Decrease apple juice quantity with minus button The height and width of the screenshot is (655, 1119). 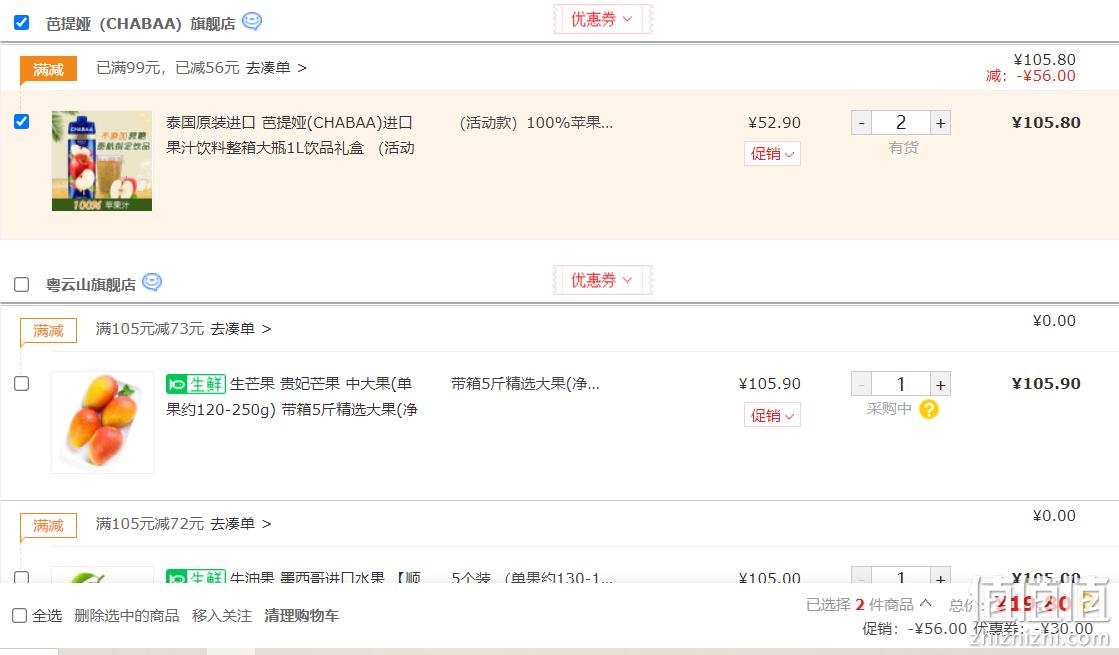pos(861,123)
